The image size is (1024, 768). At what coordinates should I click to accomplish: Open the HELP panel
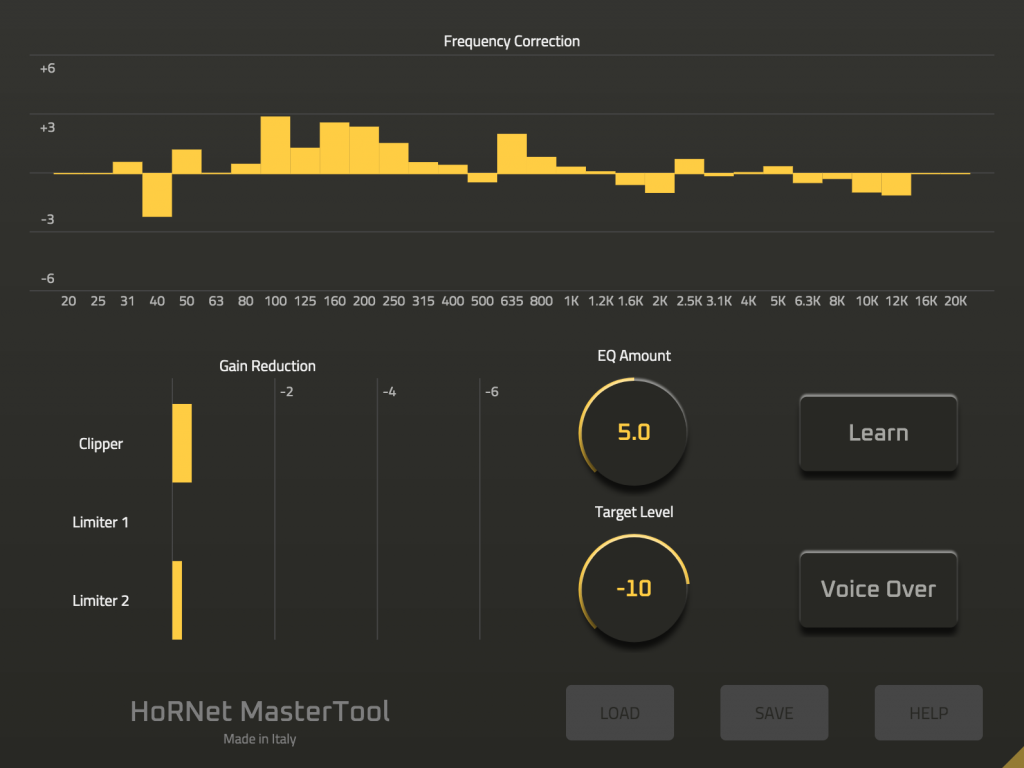928,712
